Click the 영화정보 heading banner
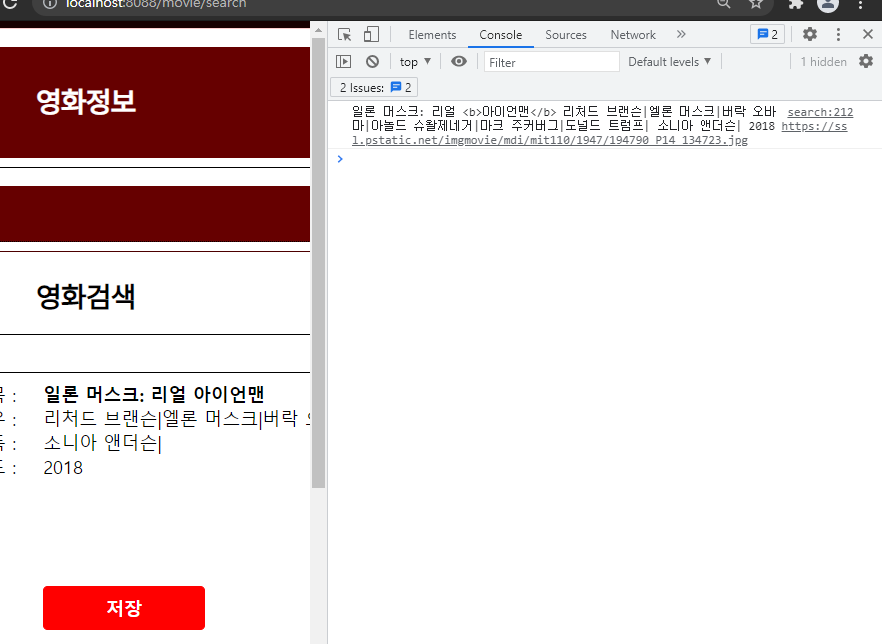The image size is (882, 644). (155, 102)
